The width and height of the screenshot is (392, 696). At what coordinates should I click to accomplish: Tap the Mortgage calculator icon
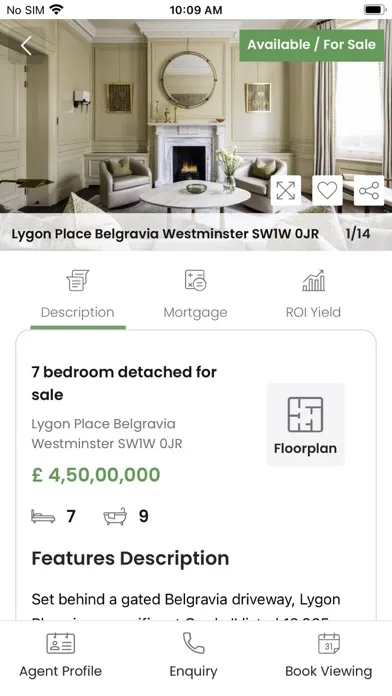[195, 281]
